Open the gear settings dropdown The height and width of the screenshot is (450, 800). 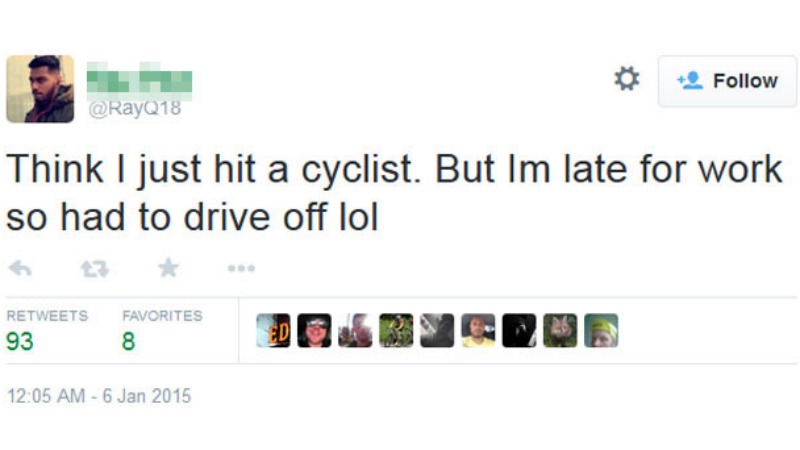coord(627,79)
